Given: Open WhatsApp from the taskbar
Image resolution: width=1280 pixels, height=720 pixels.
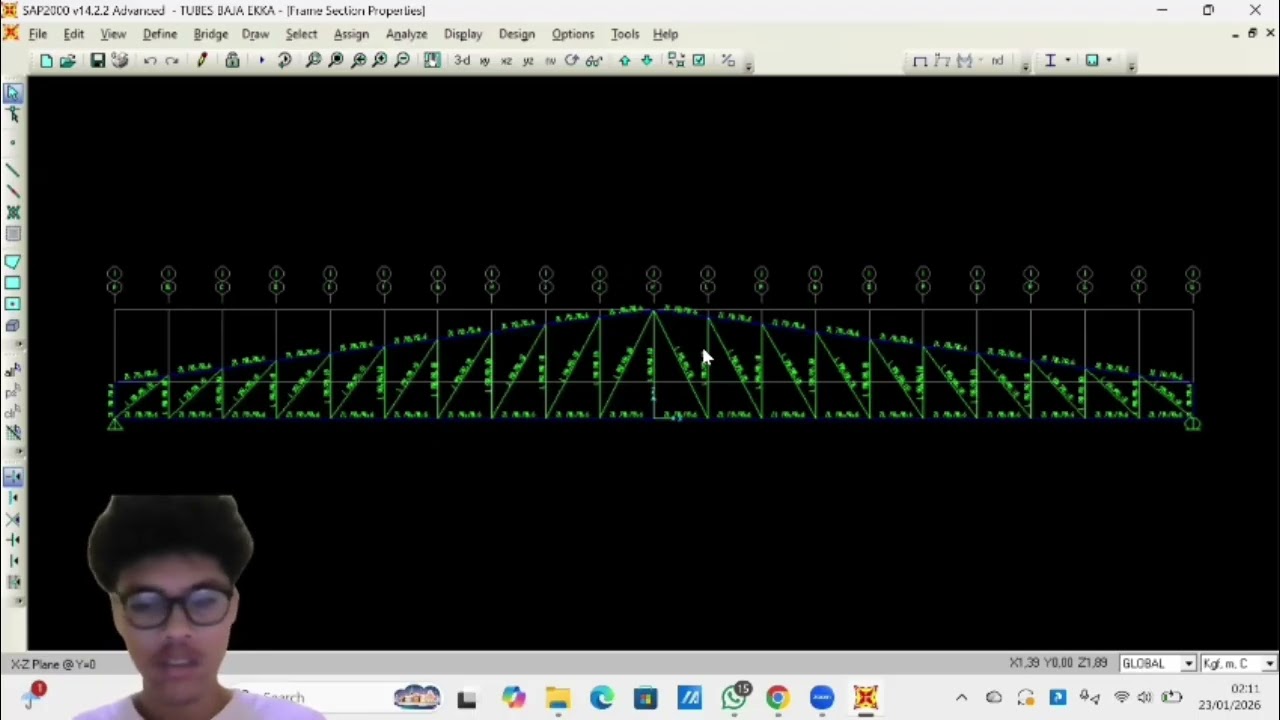Looking at the screenshot, I should click(x=734, y=697).
